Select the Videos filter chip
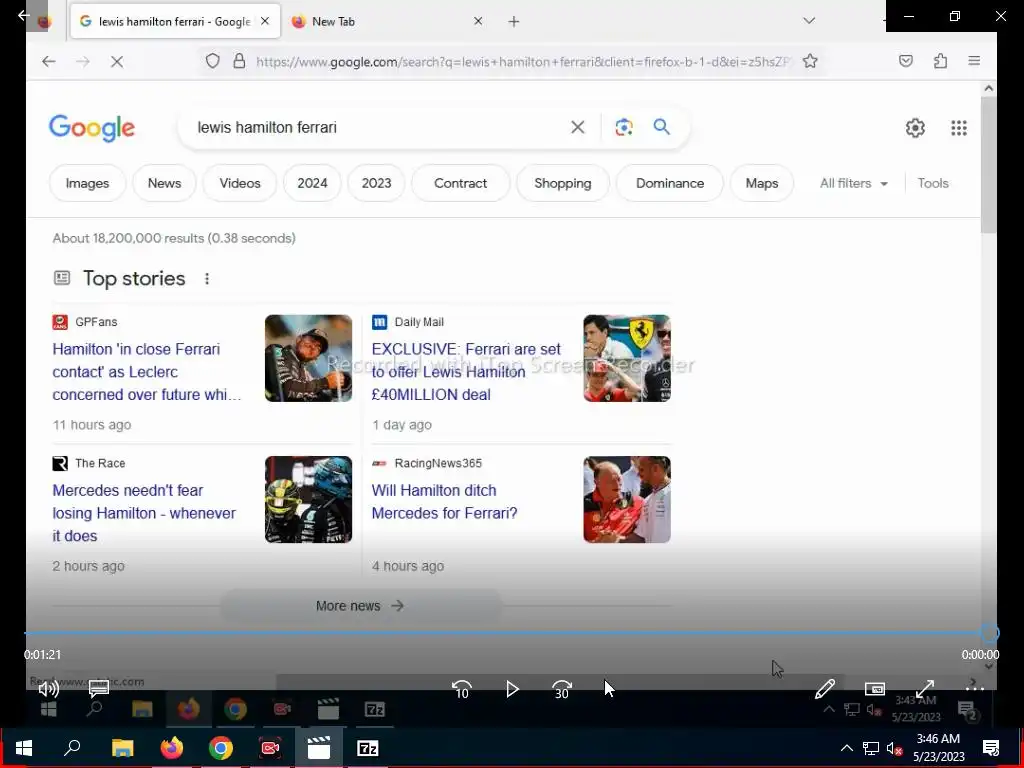Viewport: 1024px width, 768px height. tap(240, 184)
